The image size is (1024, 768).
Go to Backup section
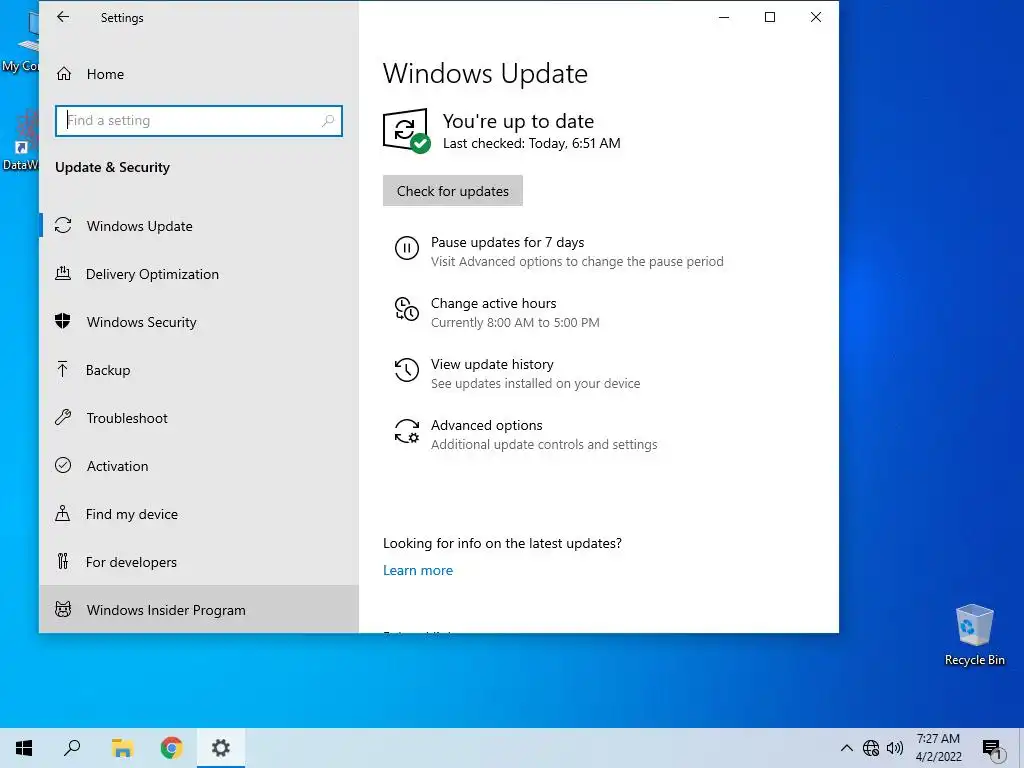click(x=199, y=370)
